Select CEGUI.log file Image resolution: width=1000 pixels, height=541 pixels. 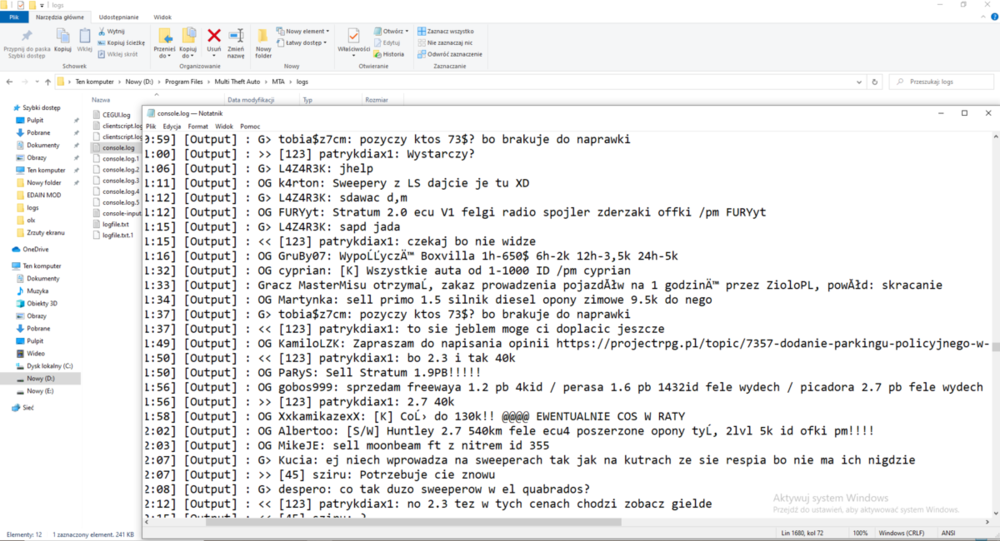116,115
